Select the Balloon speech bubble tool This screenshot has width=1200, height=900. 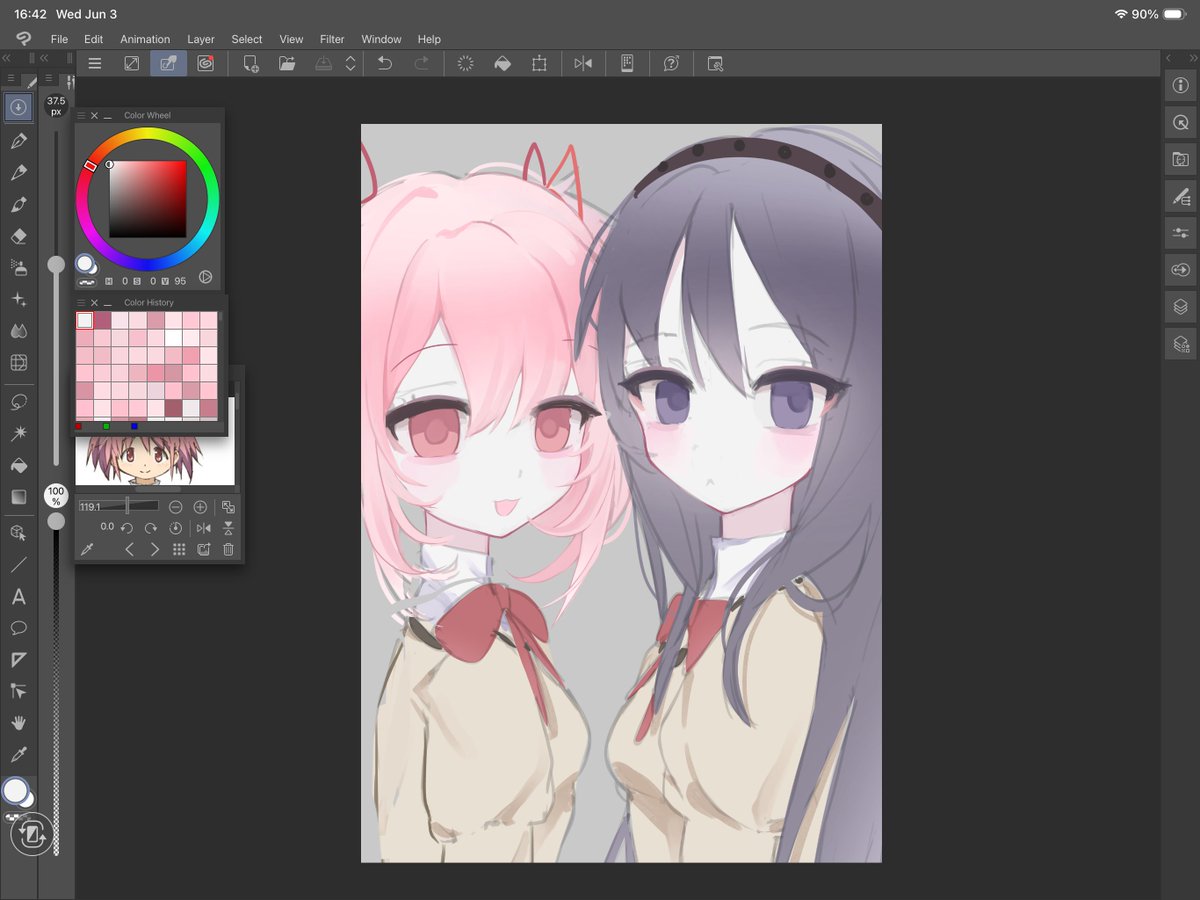coord(18,628)
